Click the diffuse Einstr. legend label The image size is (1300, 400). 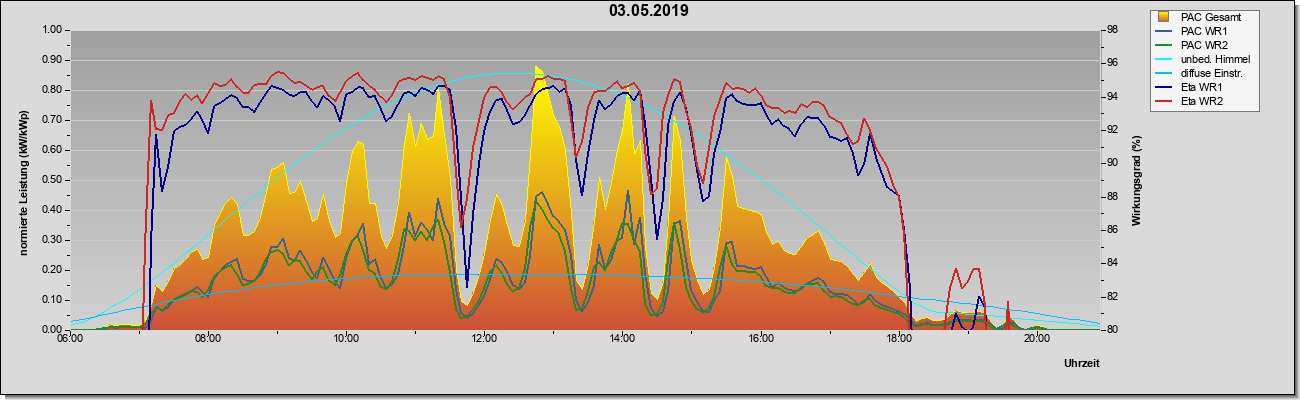click(1213, 73)
